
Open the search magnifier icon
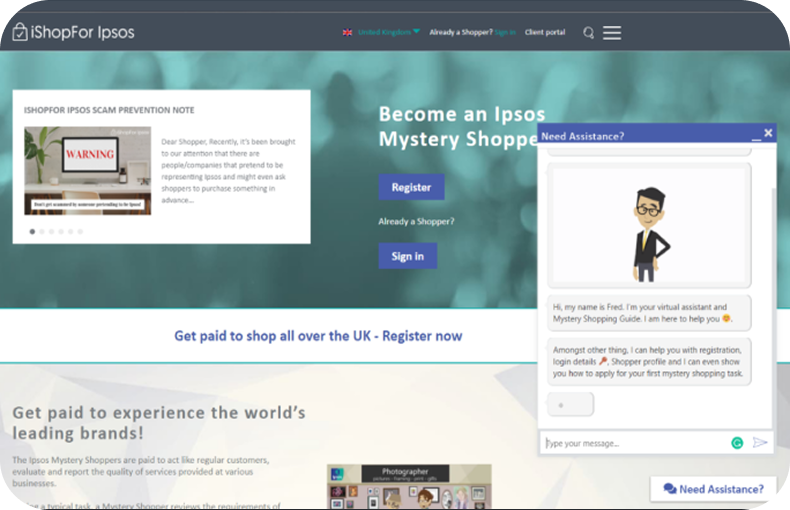[588, 33]
